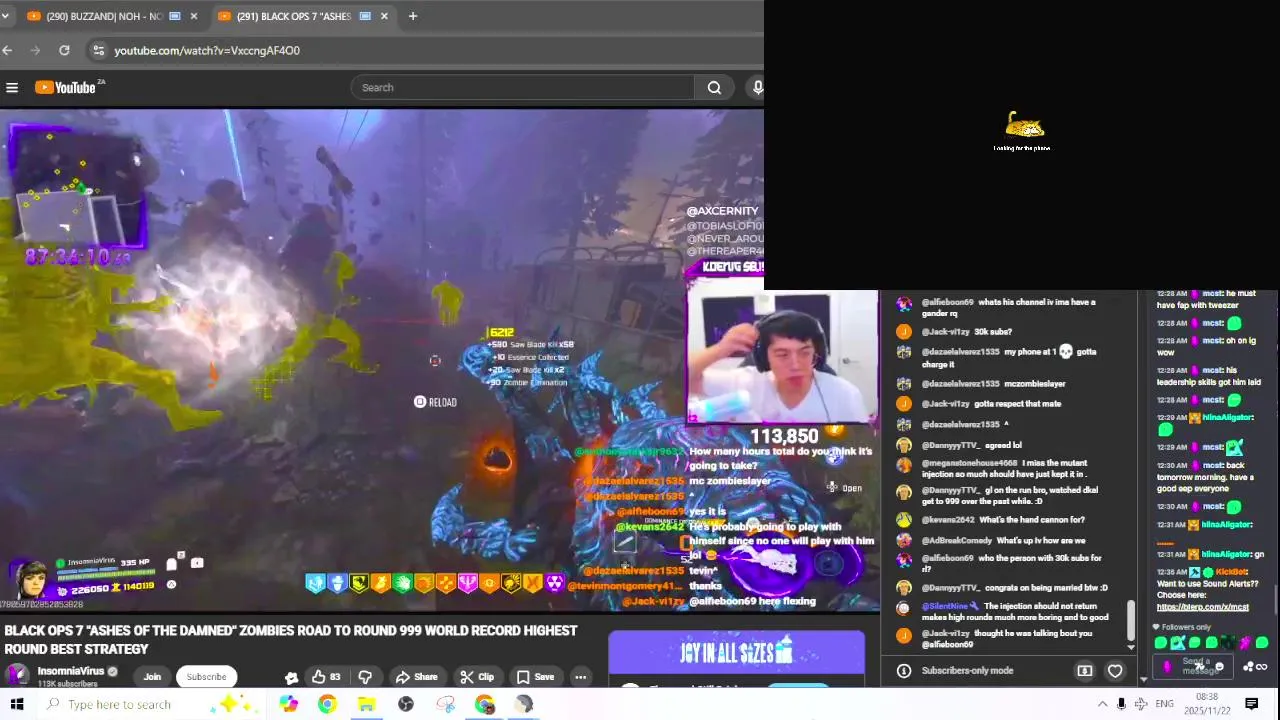Click Subscribers-only mode info icon

pos(903,671)
